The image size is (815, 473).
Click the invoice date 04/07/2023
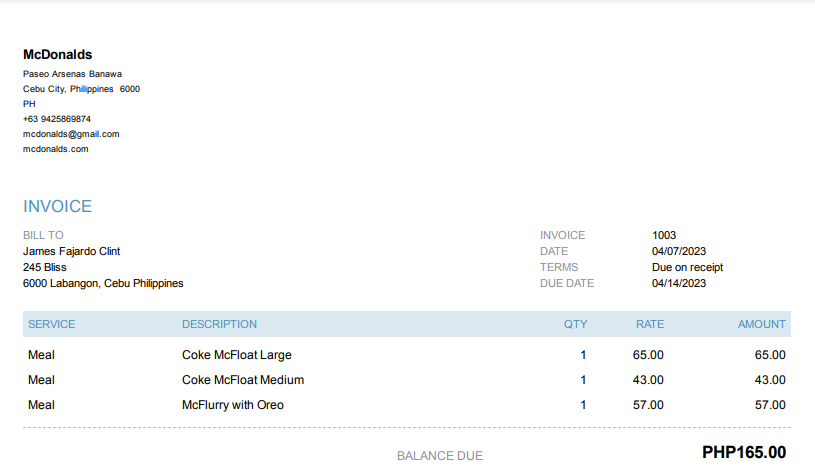click(679, 252)
